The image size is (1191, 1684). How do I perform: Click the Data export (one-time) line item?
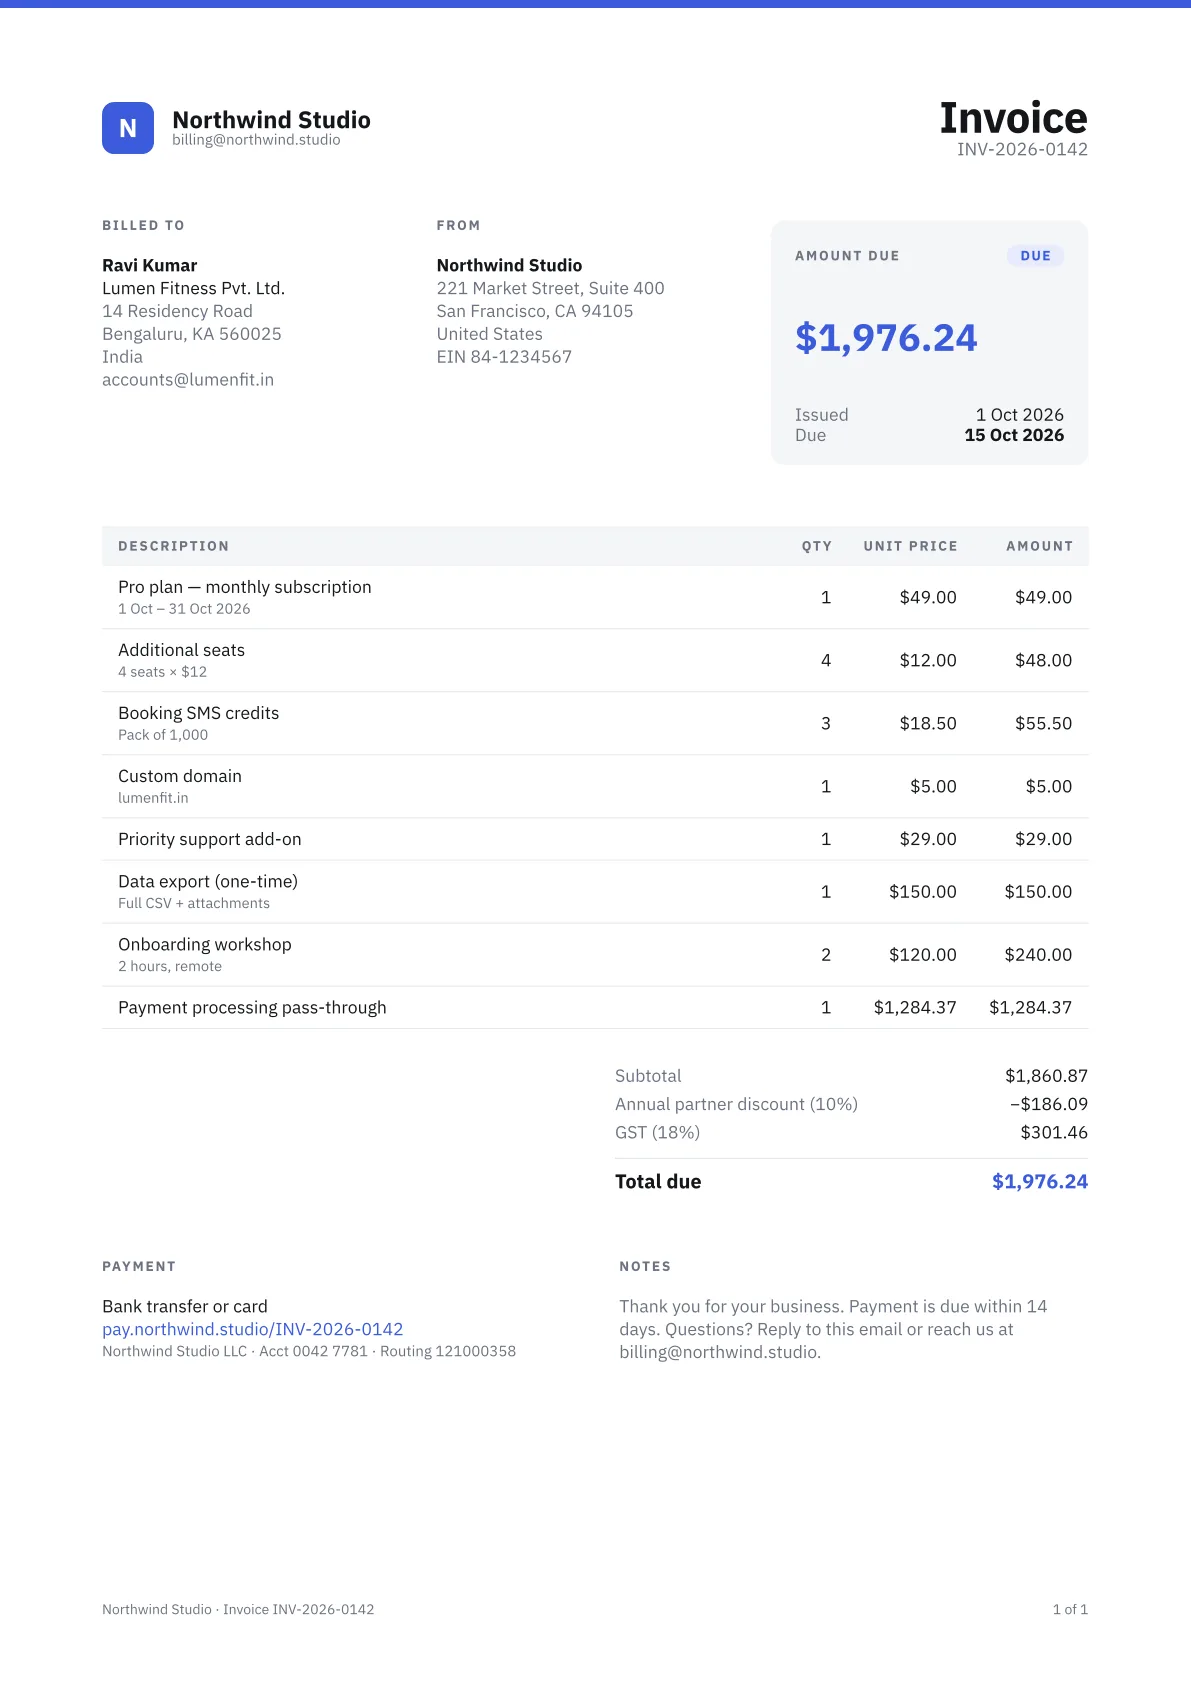(595, 891)
